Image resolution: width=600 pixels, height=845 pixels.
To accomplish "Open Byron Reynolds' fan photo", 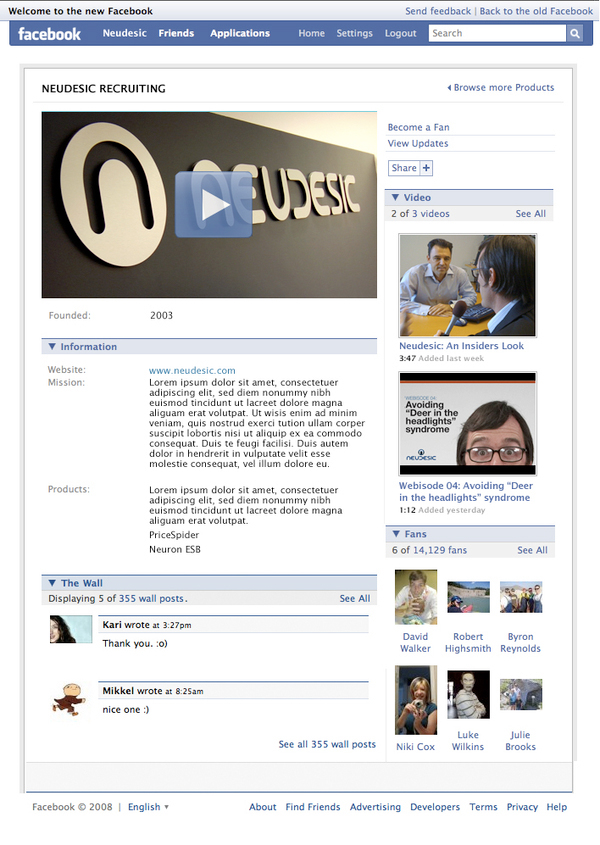I will pos(521,597).
